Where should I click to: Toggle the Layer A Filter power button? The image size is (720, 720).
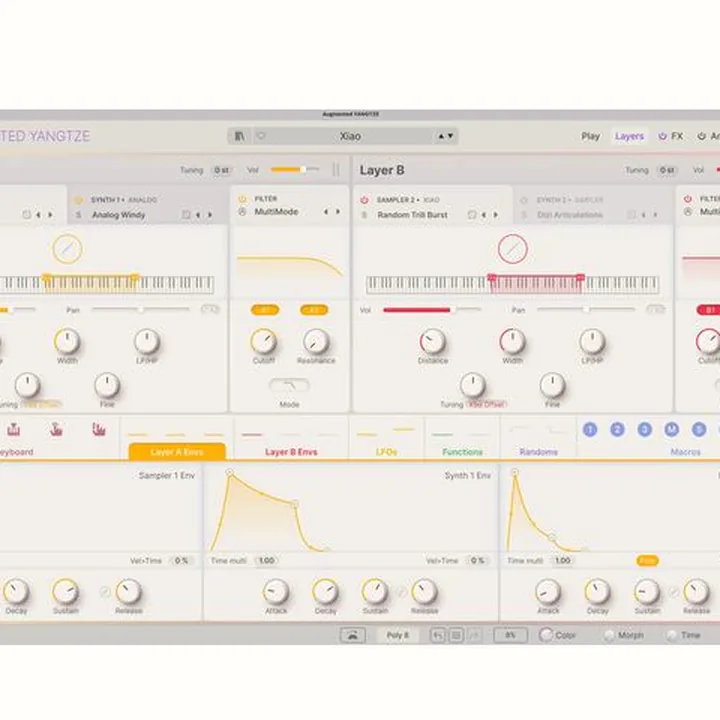[242, 199]
